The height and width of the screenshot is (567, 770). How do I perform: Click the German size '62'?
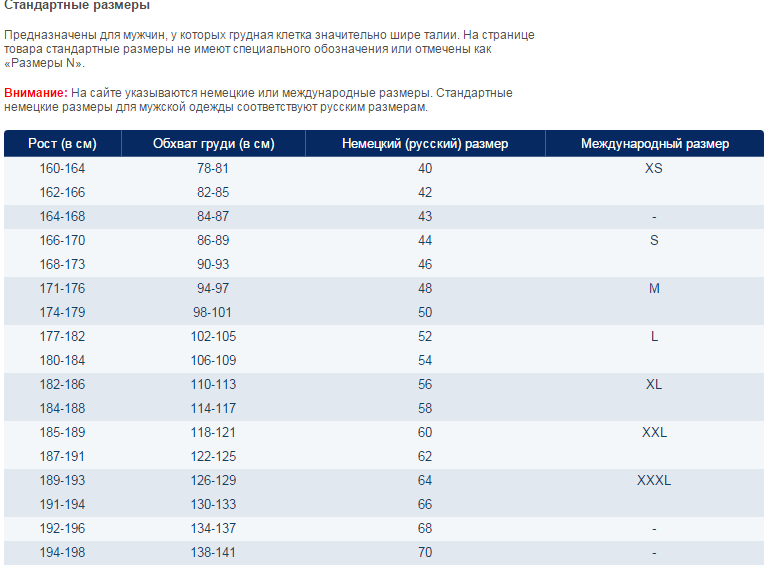(425, 457)
